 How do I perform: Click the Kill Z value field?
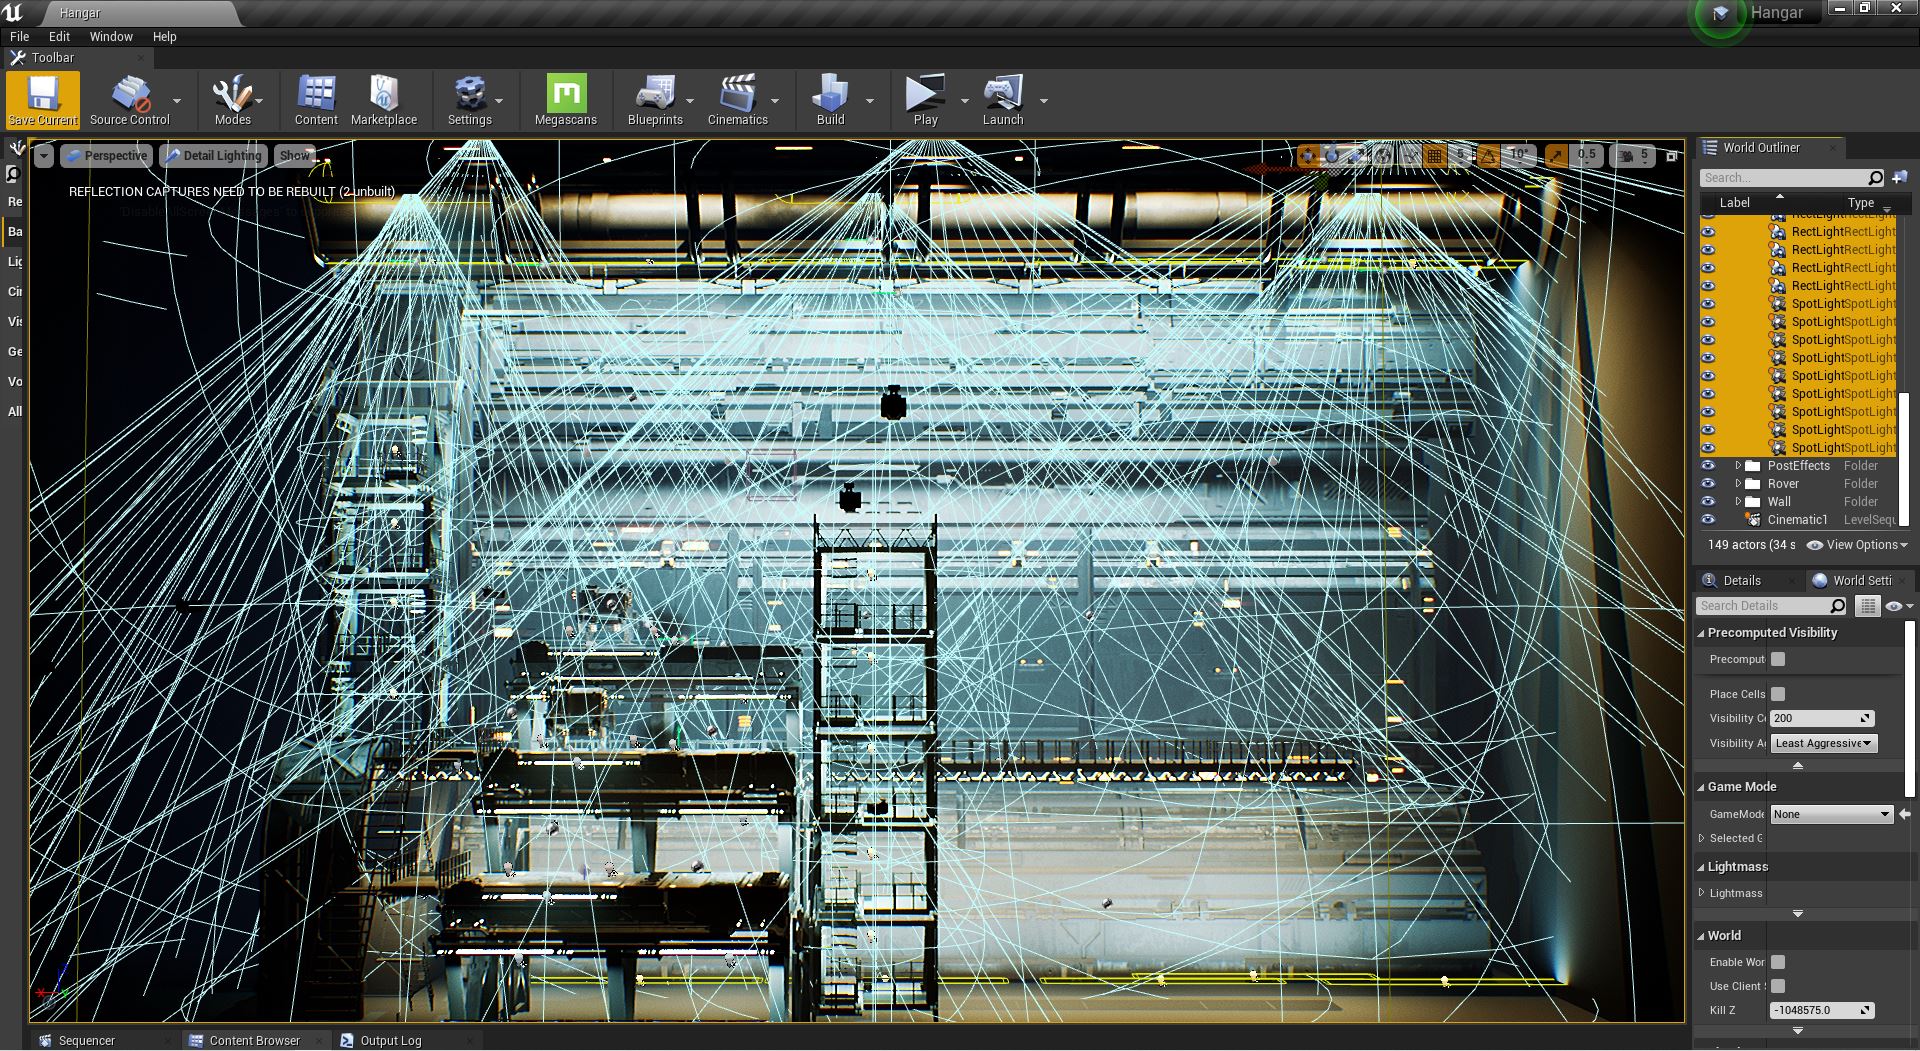click(x=1821, y=1010)
